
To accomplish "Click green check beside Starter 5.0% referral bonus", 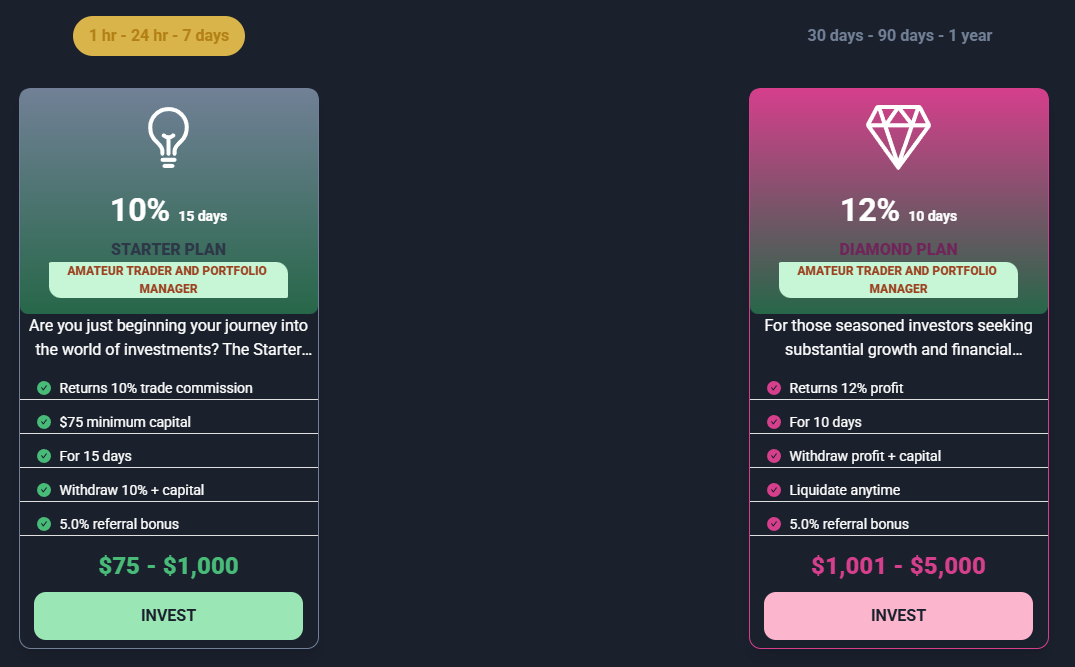I will pyautogui.click(x=44, y=524).
